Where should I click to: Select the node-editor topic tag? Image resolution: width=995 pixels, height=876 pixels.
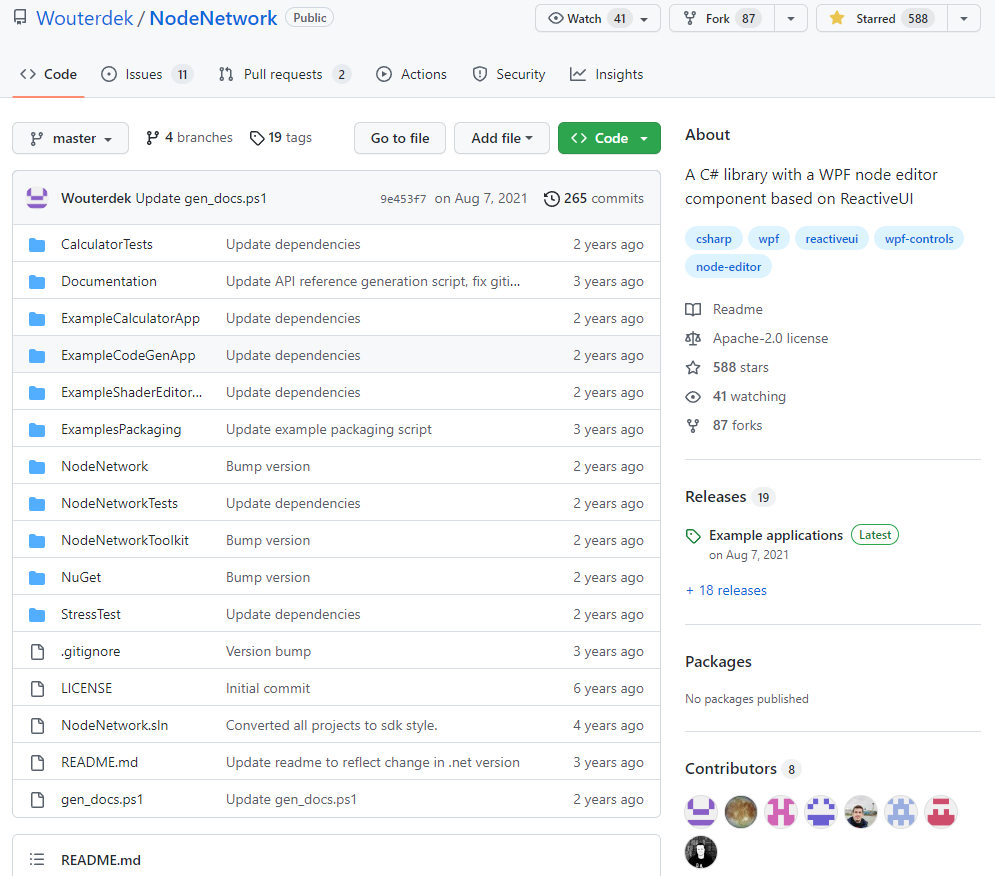(x=728, y=267)
